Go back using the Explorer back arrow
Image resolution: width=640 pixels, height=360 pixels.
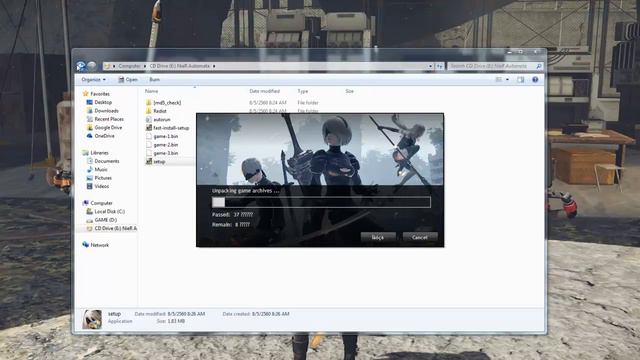click(x=81, y=66)
